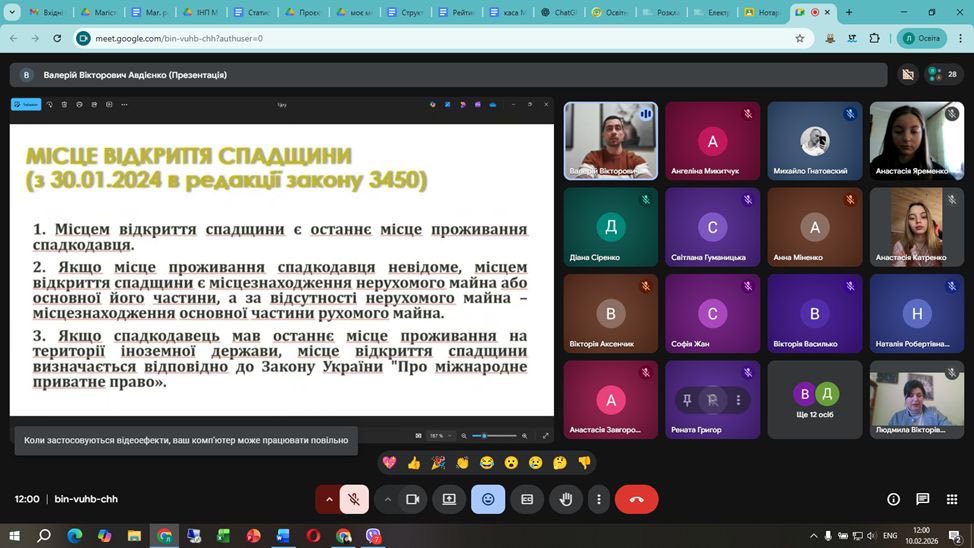974x548 pixels.
Task: Open Excel from the taskbar
Action: [224, 536]
